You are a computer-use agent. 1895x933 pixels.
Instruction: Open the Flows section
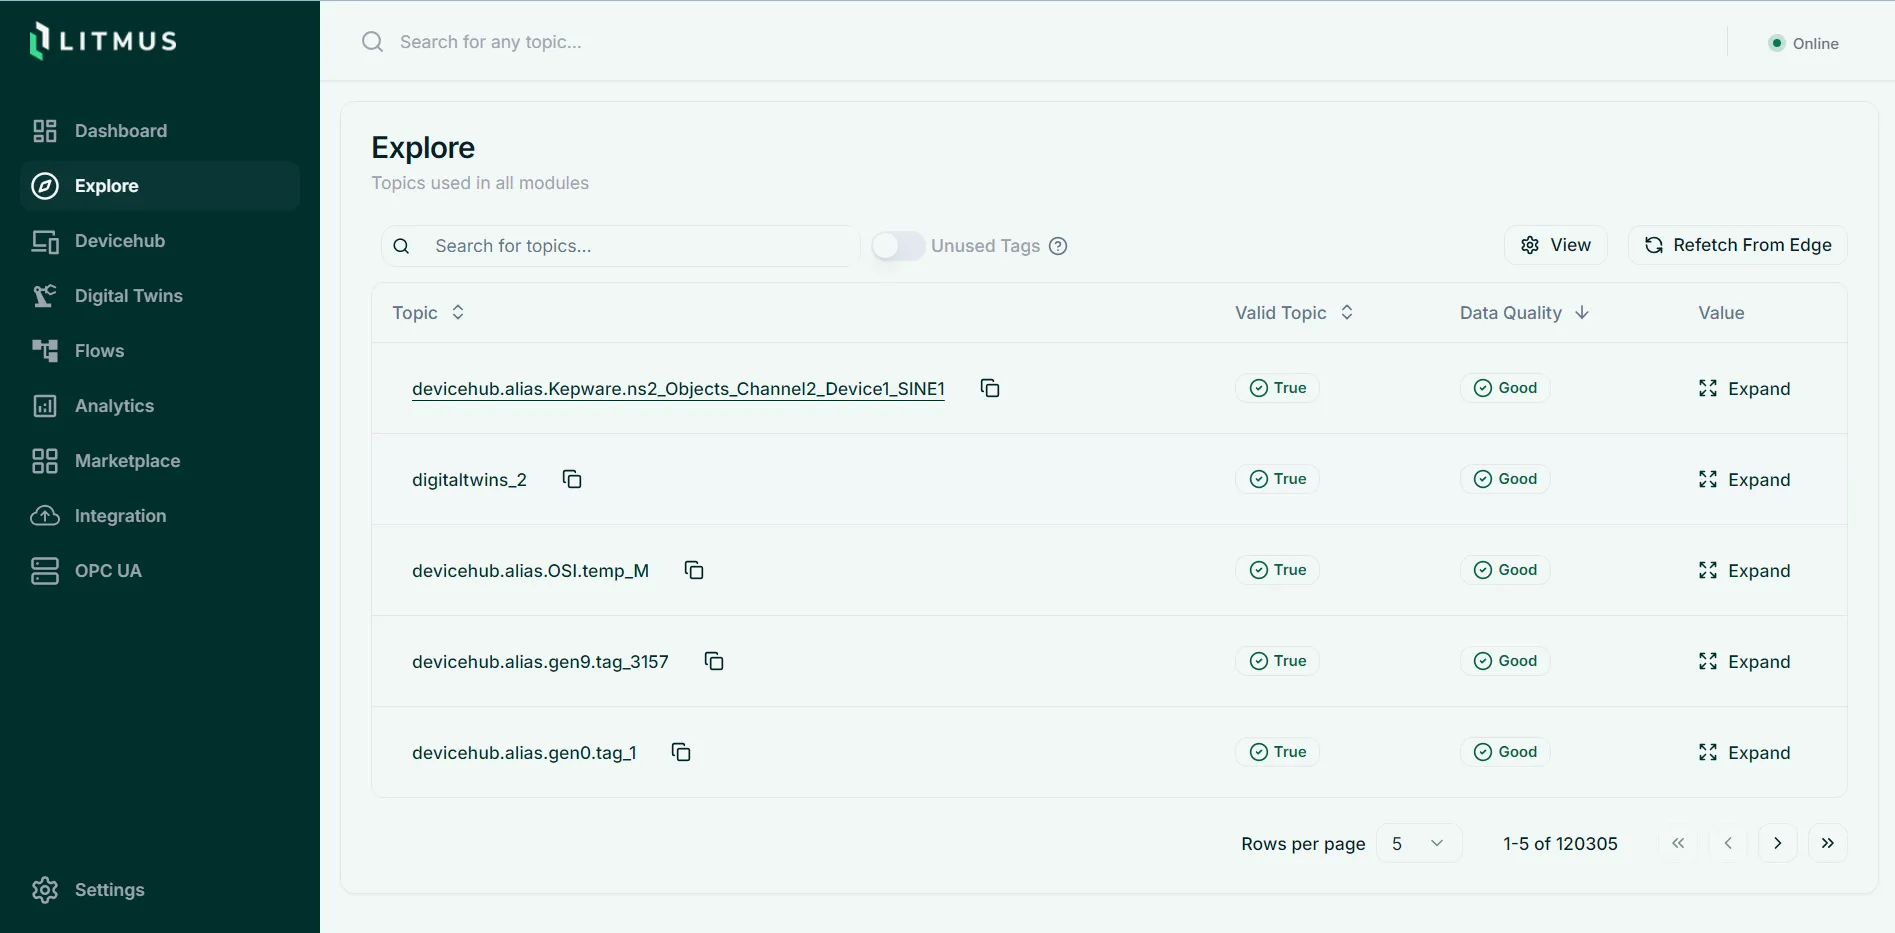pos(160,351)
